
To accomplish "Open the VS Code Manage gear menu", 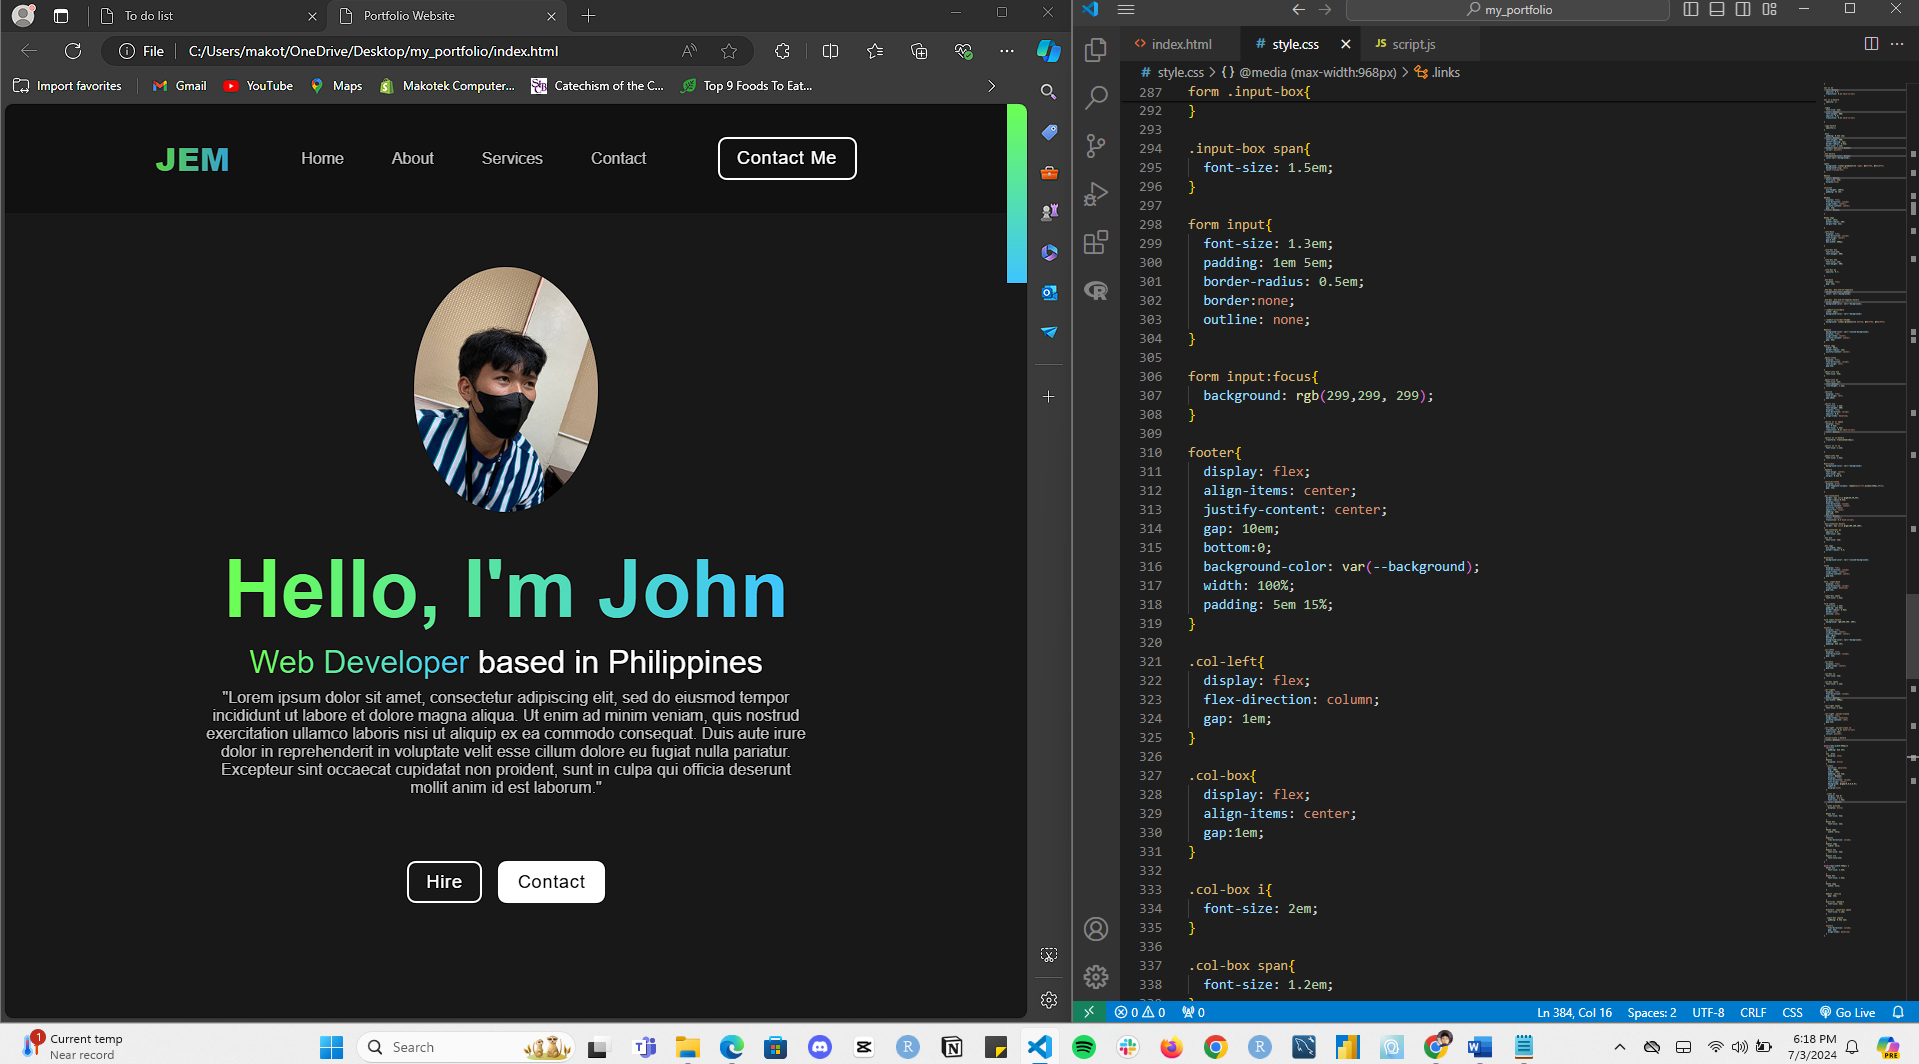I will (1096, 976).
